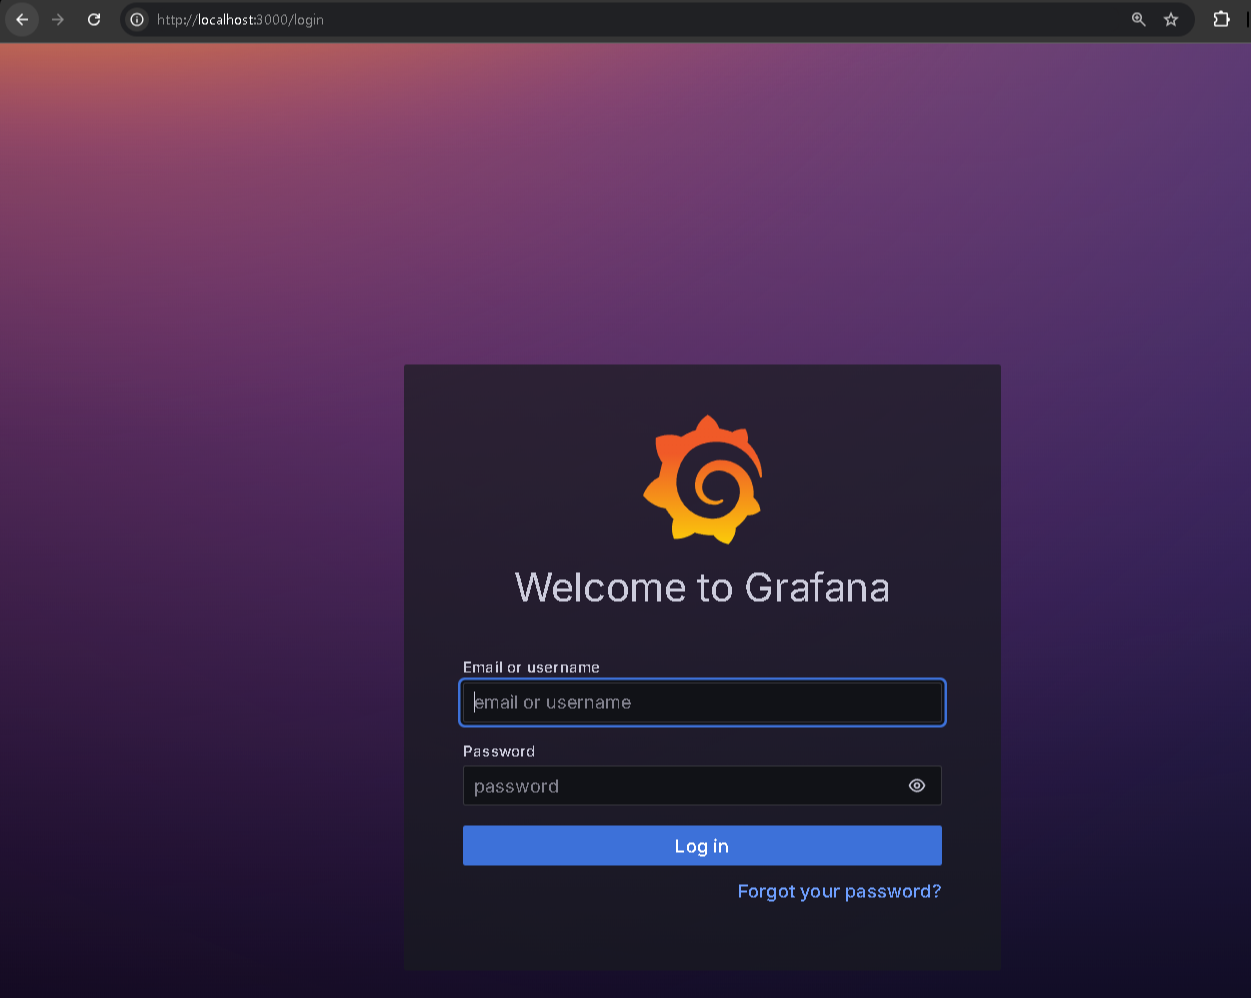
Task: Open the browser extensions puzzle icon
Action: point(1221,19)
